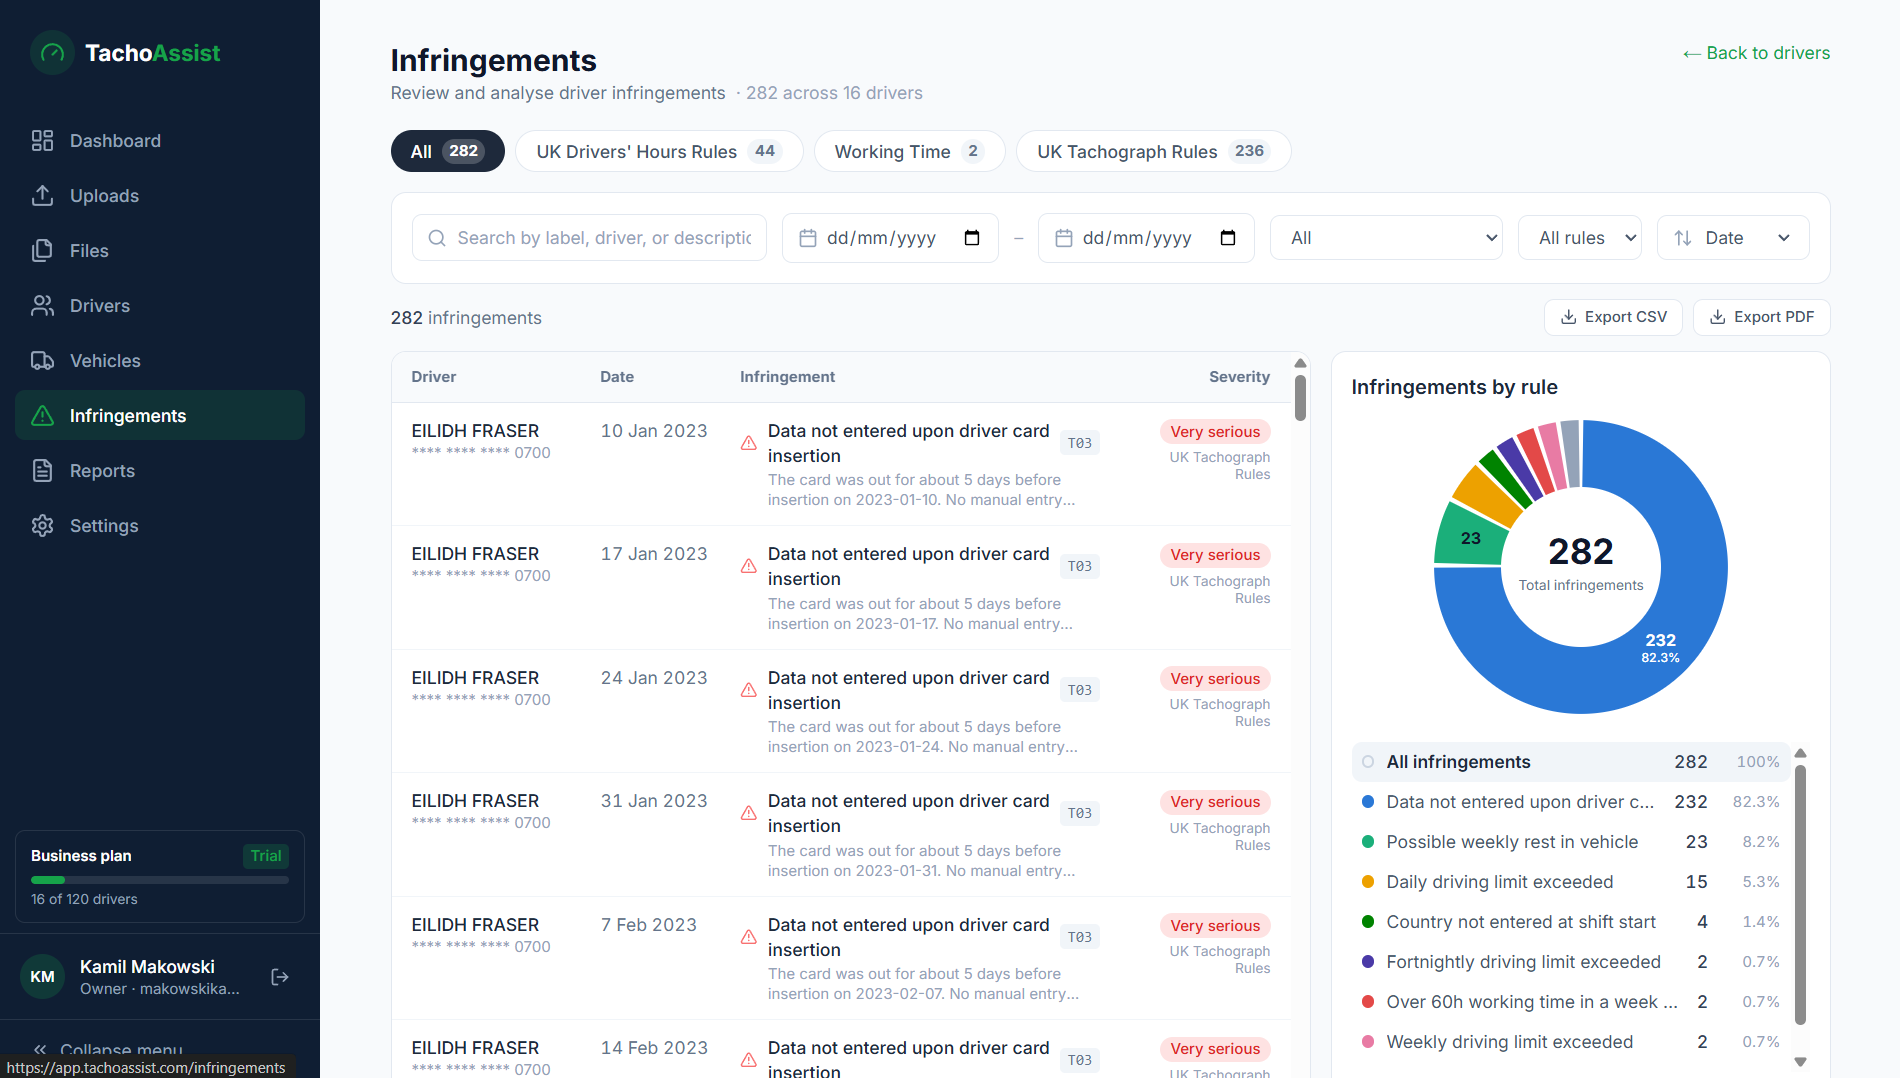Image resolution: width=1900 pixels, height=1078 pixels.
Task: Click the driver usage progress bar
Action: [160, 880]
